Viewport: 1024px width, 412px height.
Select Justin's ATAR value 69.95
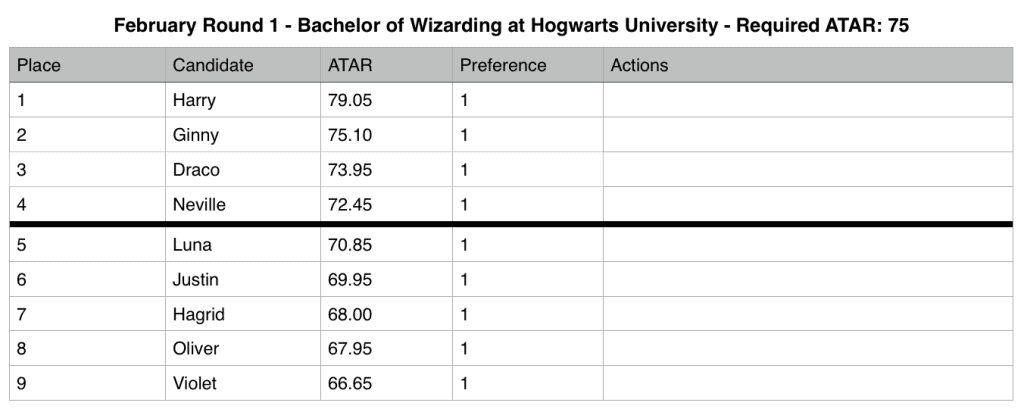tap(350, 279)
